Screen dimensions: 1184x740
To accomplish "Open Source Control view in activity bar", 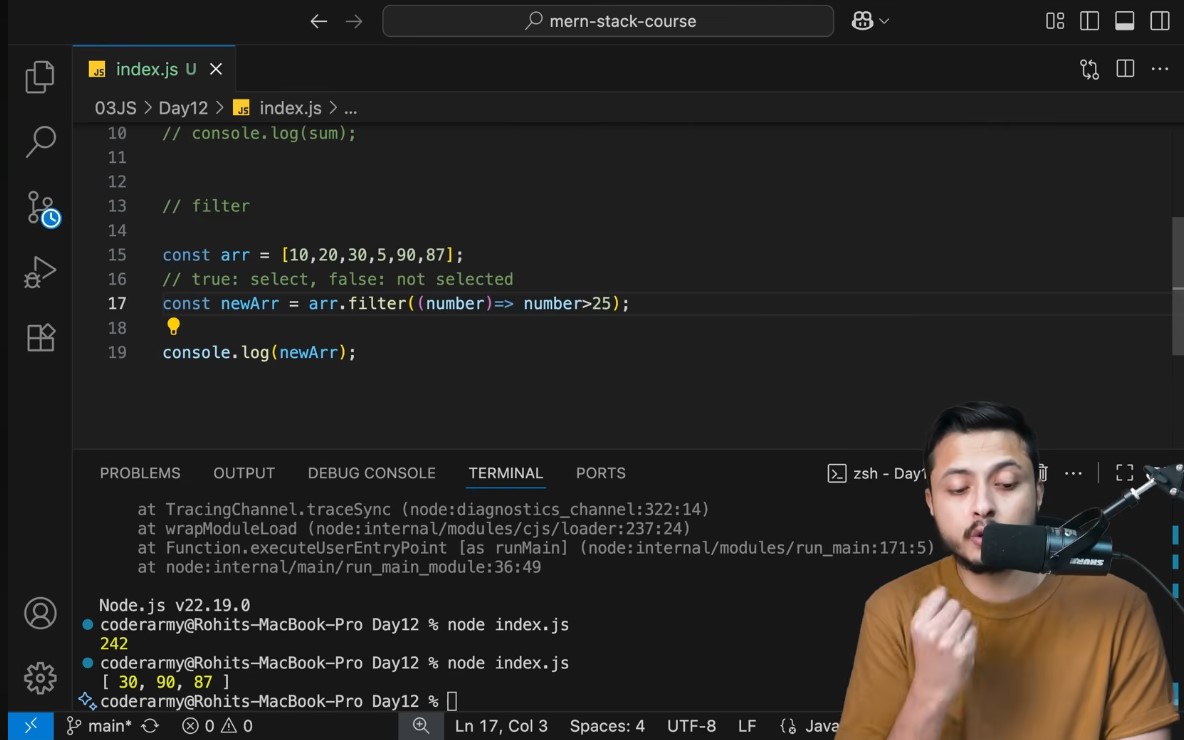I will coord(42,208).
